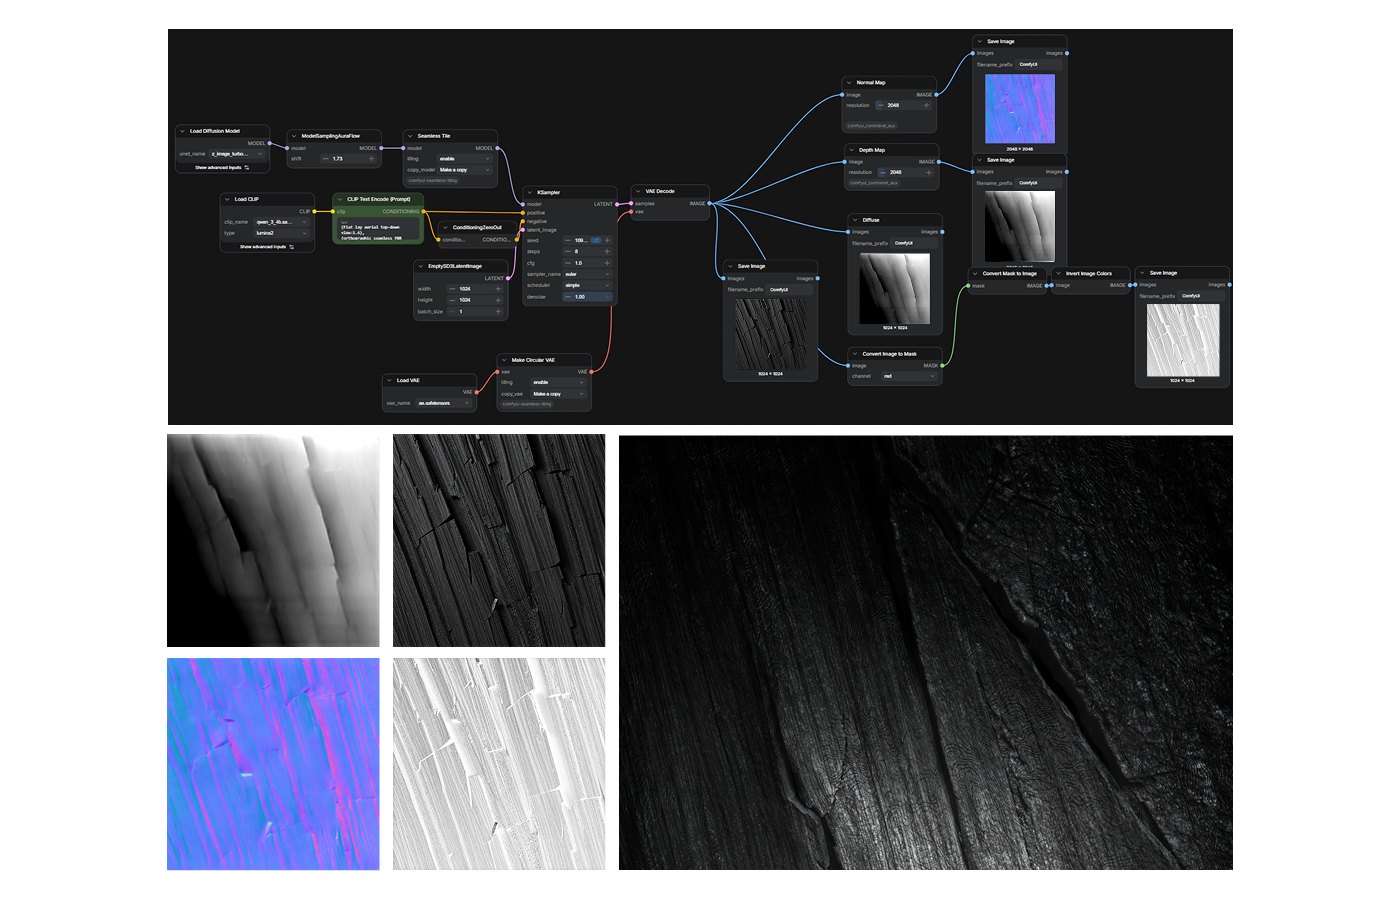Decrease resolution in the Depth Map node
1400x900 pixels.
[x=882, y=172]
